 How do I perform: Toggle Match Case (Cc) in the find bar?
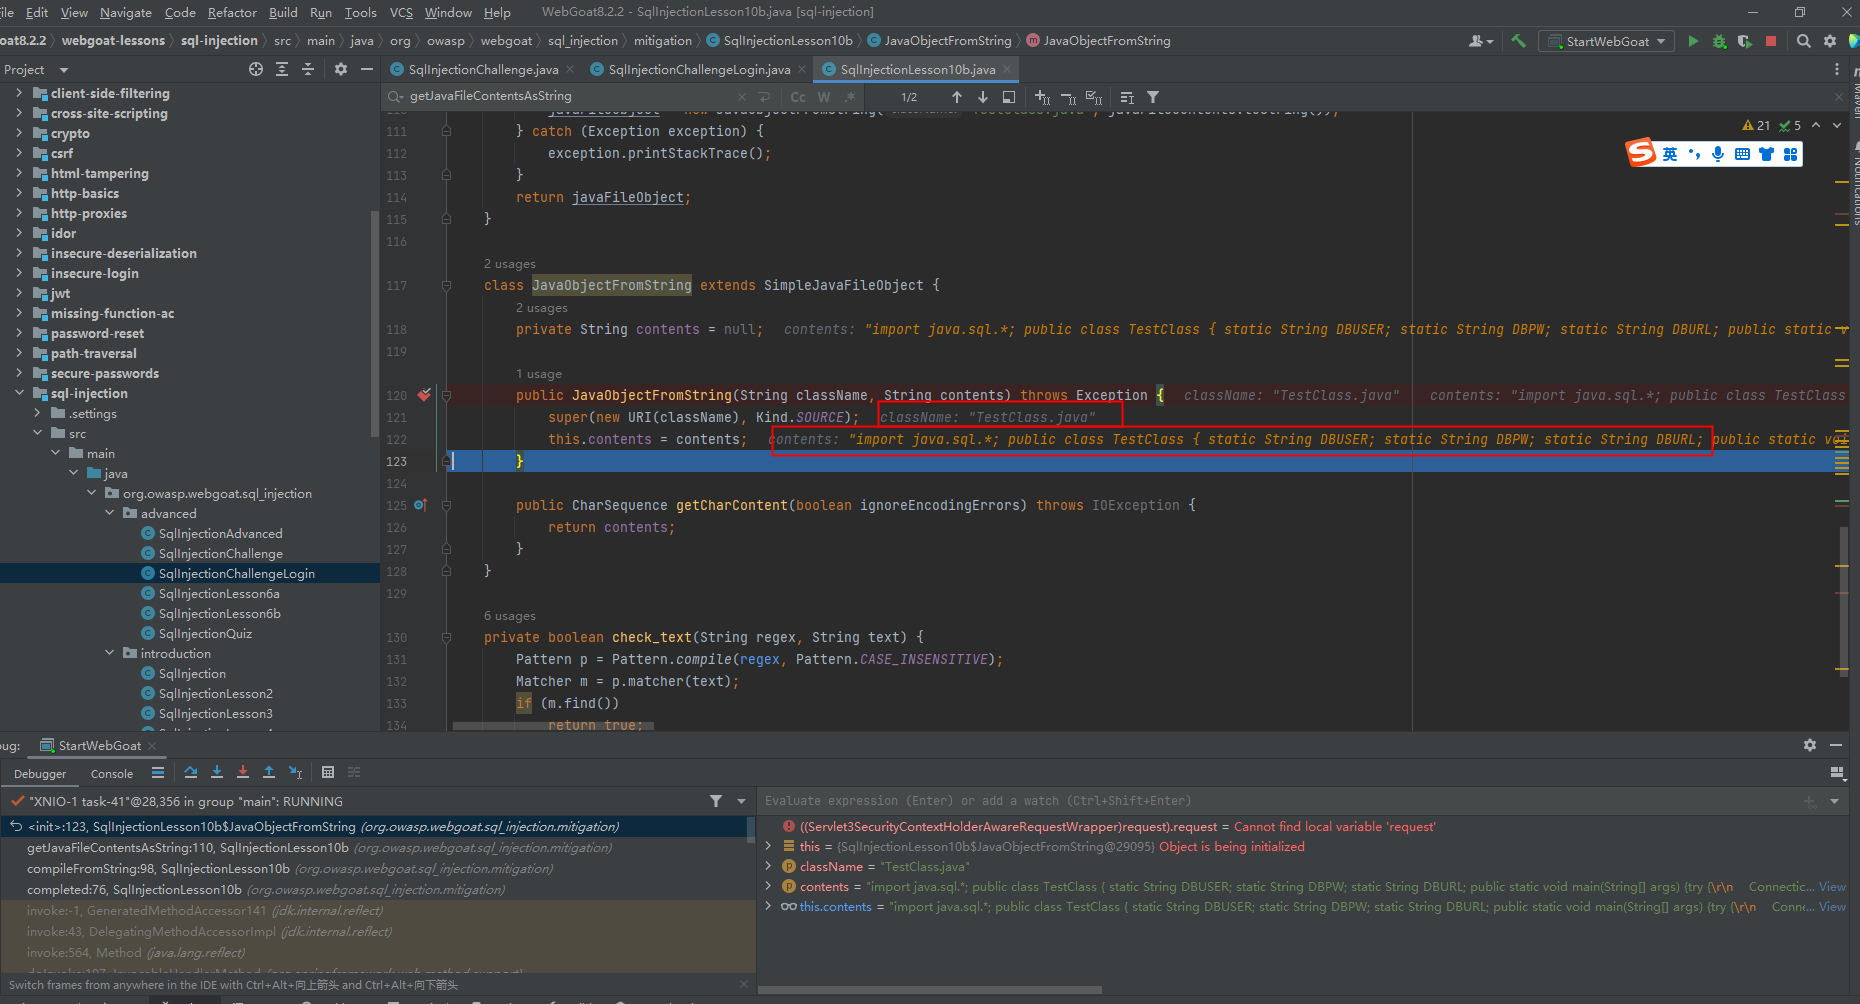[798, 97]
